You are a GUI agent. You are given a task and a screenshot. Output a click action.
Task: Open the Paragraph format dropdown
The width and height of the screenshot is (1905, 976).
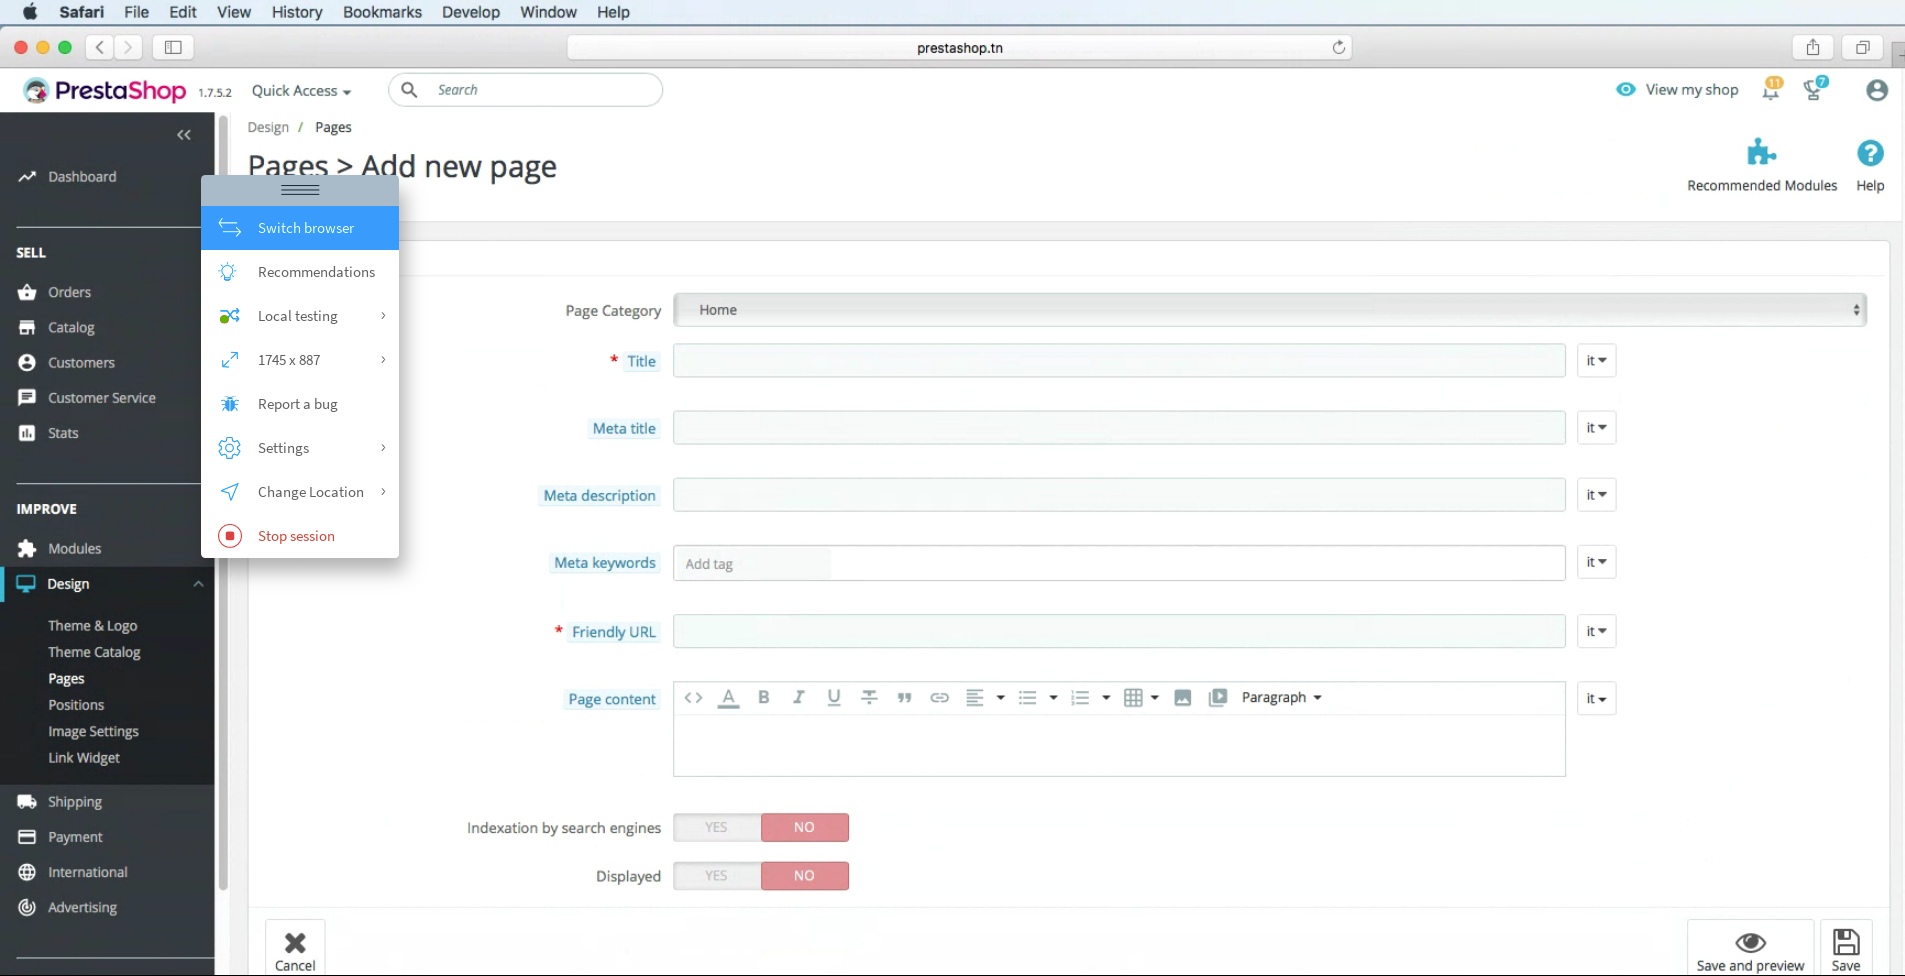click(1281, 698)
